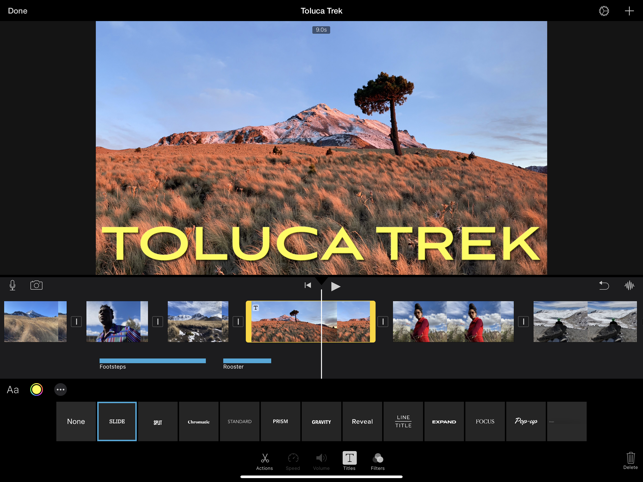Viewport: 643px width, 482px height.
Task: Open transition before the selected tree clip
Action: [x=238, y=322]
